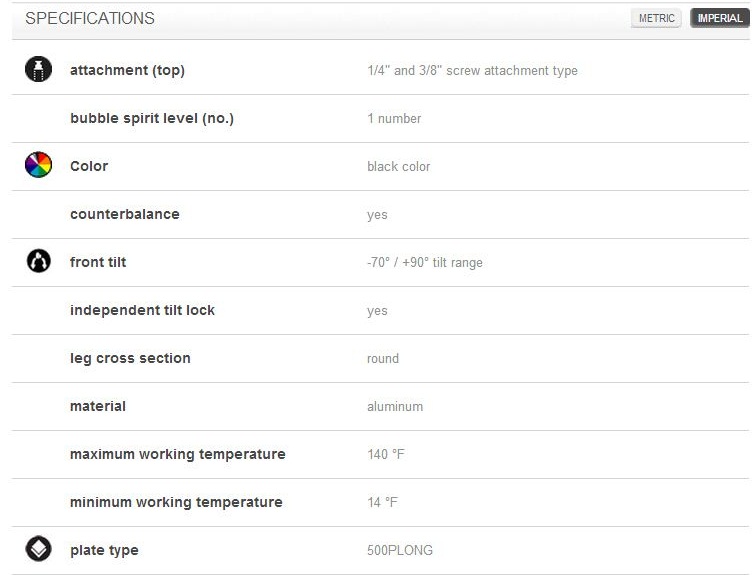
Task: Select independent tilt lock label
Action: click(x=142, y=310)
